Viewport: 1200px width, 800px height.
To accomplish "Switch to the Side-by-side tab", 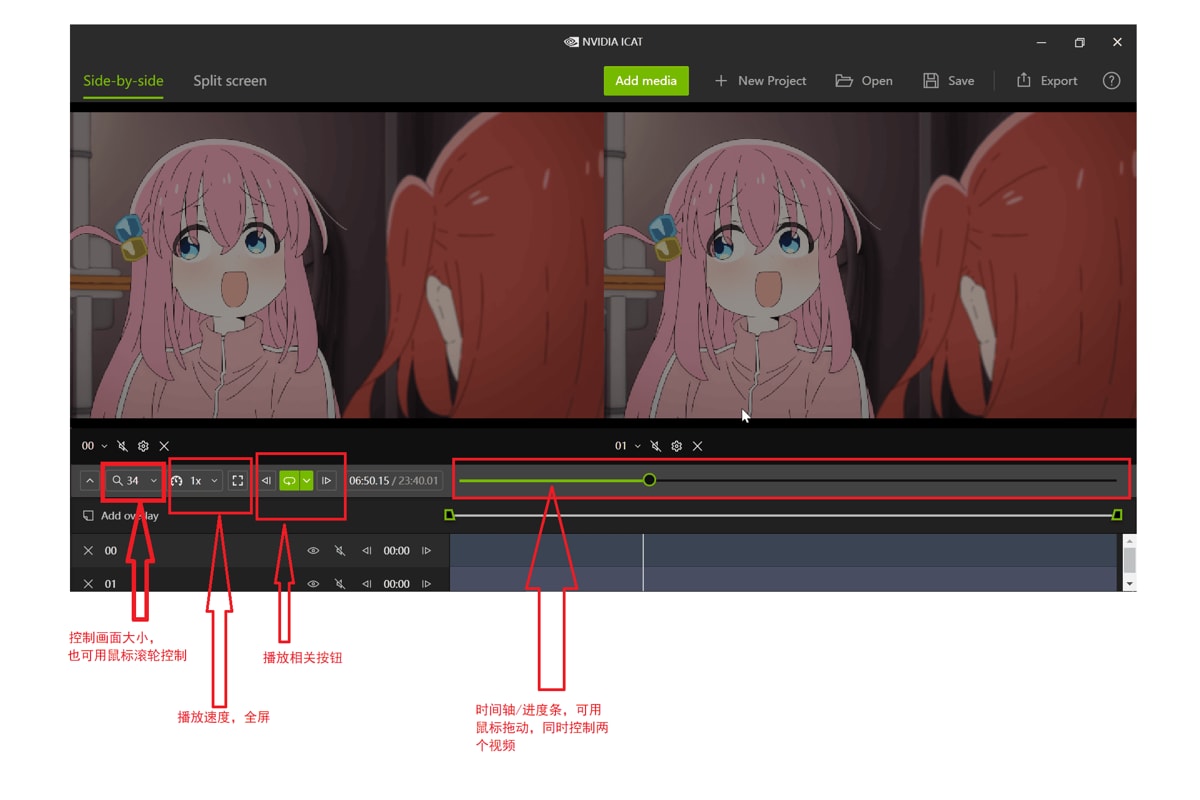I will point(123,81).
